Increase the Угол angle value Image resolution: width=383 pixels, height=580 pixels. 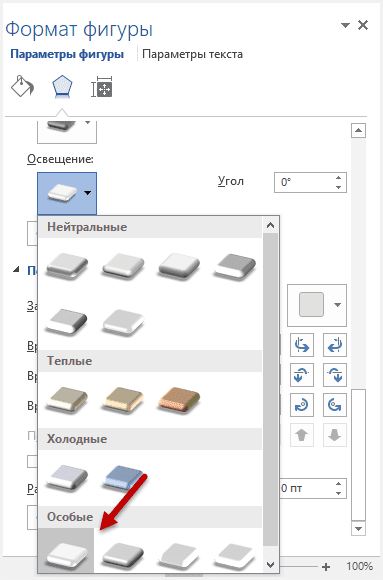point(338,178)
